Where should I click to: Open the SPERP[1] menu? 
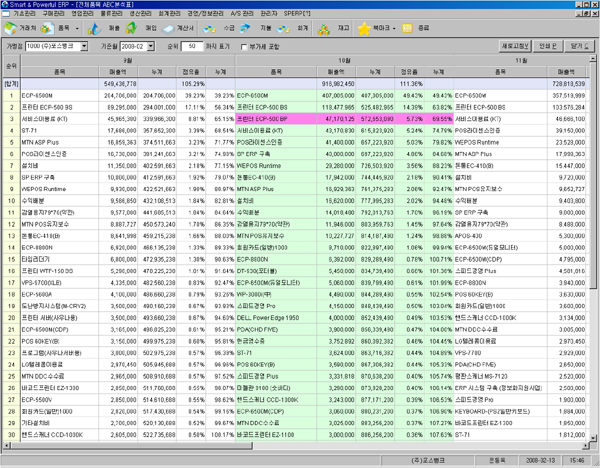(x=297, y=13)
